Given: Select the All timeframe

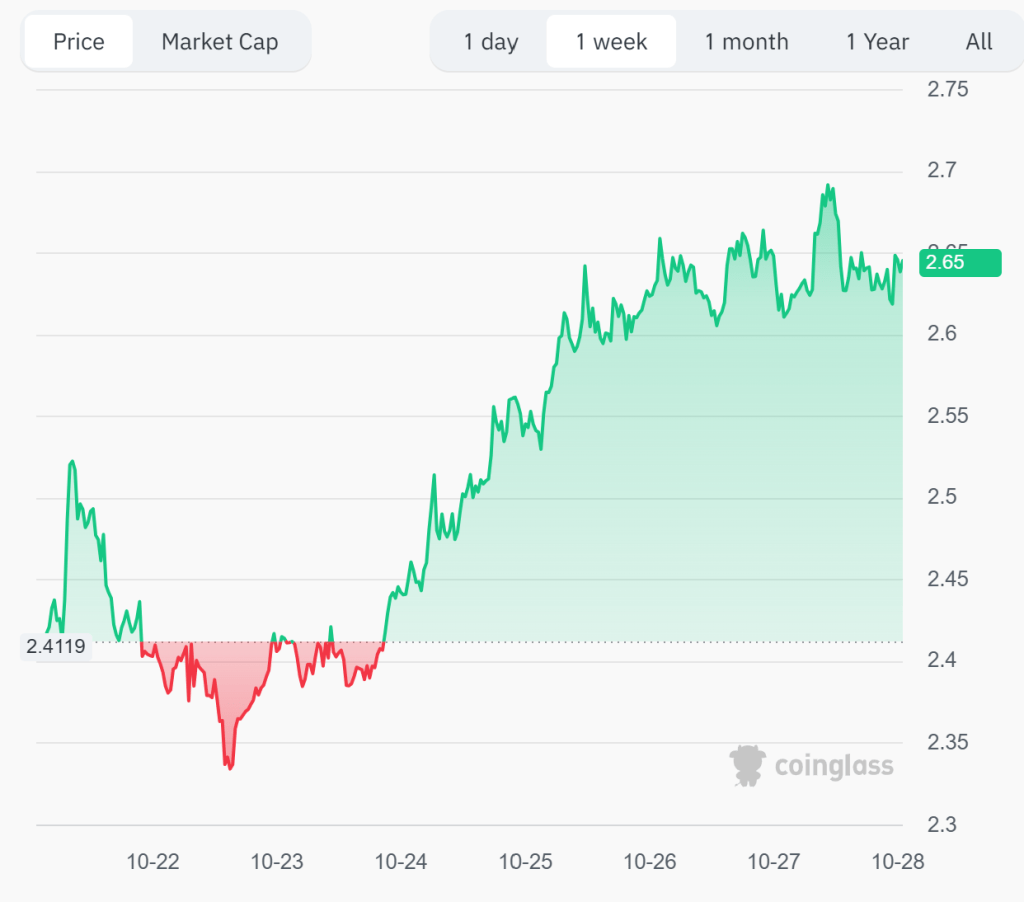Looking at the screenshot, I should click(x=978, y=41).
